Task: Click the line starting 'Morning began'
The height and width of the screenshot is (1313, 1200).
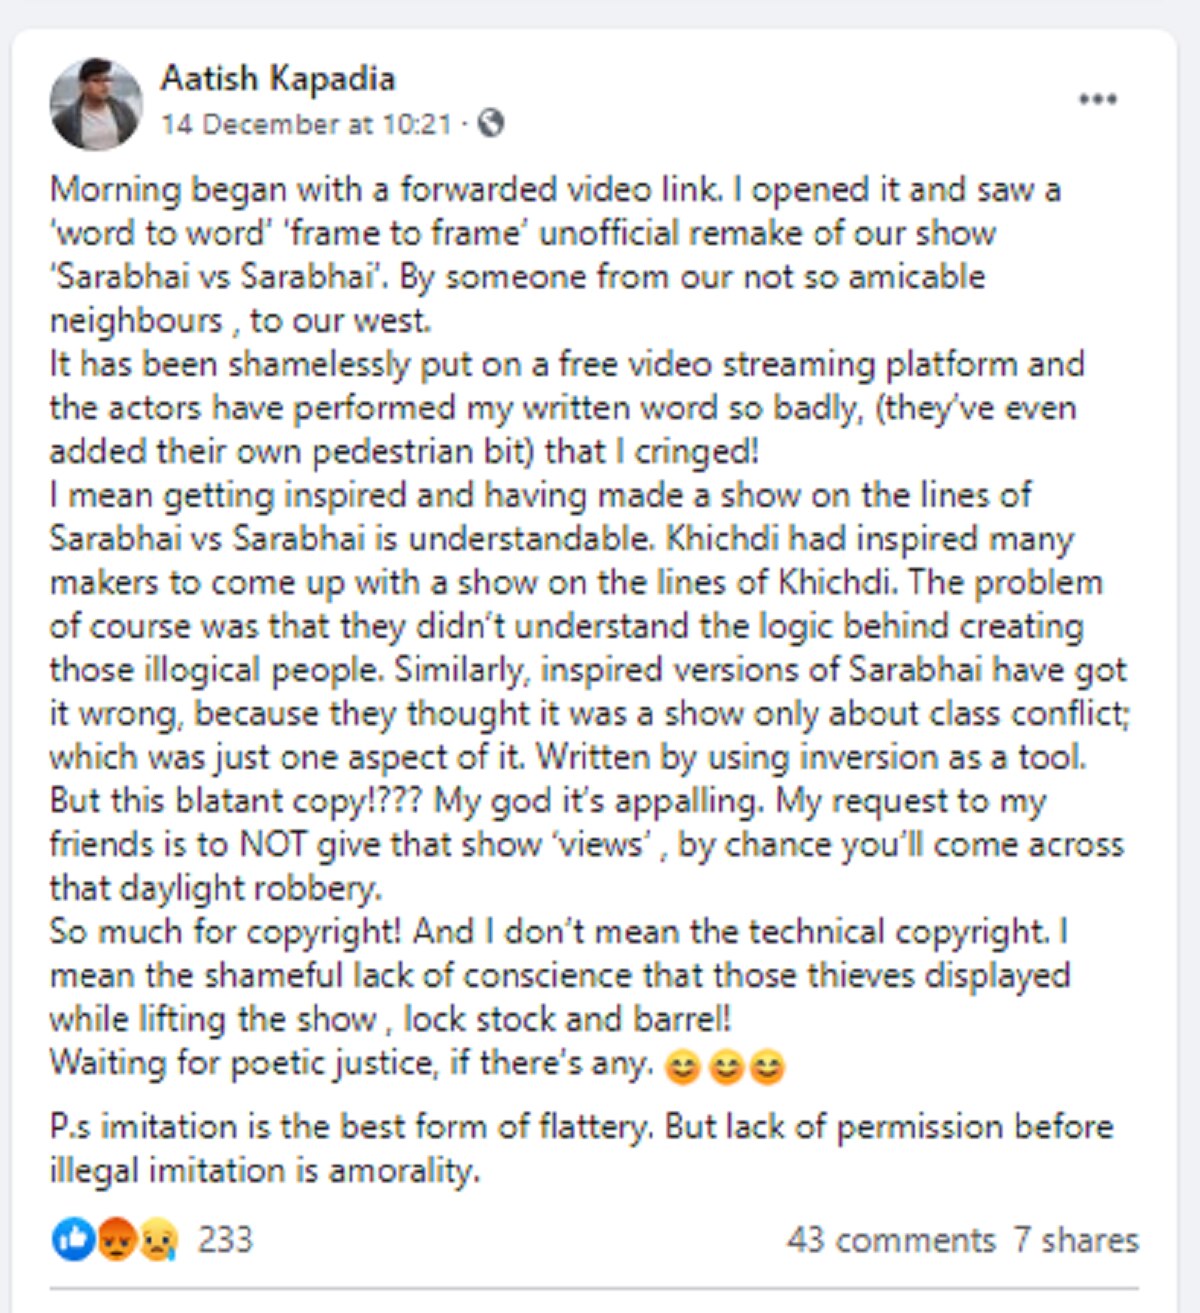Action: coord(555,189)
